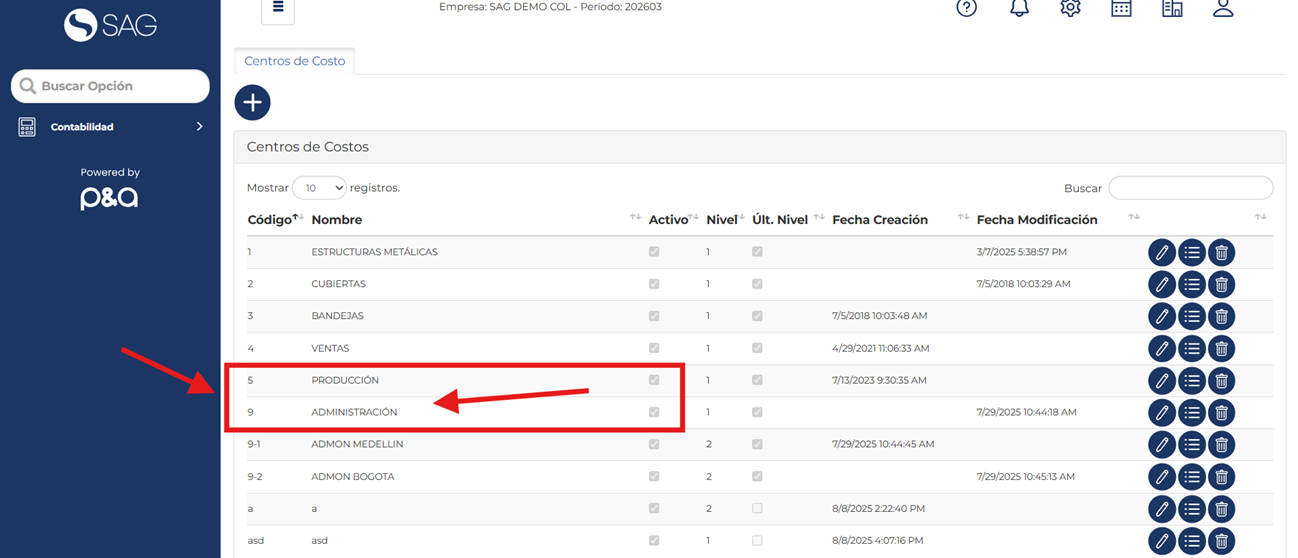Open the company building icon
The width and height of the screenshot is (1298, 558).
click(x=1172, y=8)
